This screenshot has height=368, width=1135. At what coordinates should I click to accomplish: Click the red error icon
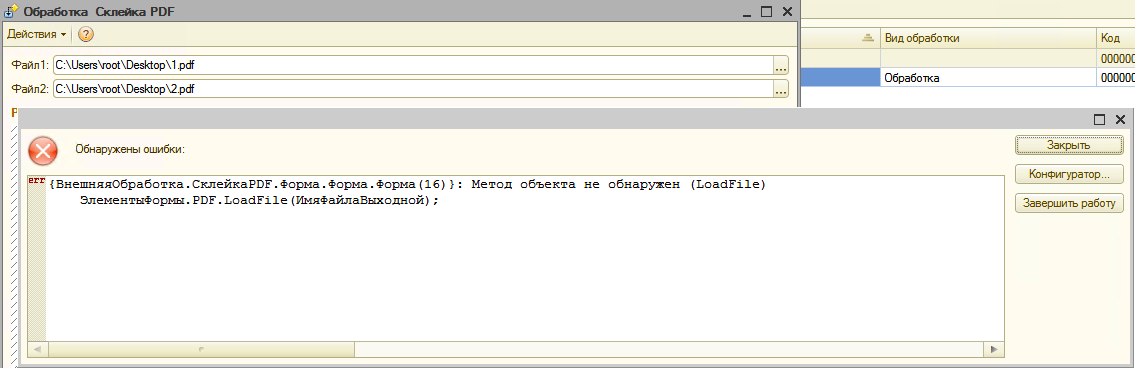(x=43, y=150)
